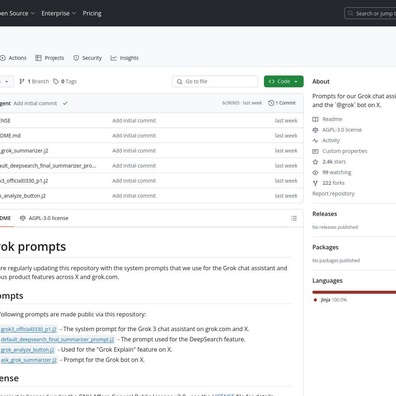Click the Custom properties note icon

coord(315,151)
